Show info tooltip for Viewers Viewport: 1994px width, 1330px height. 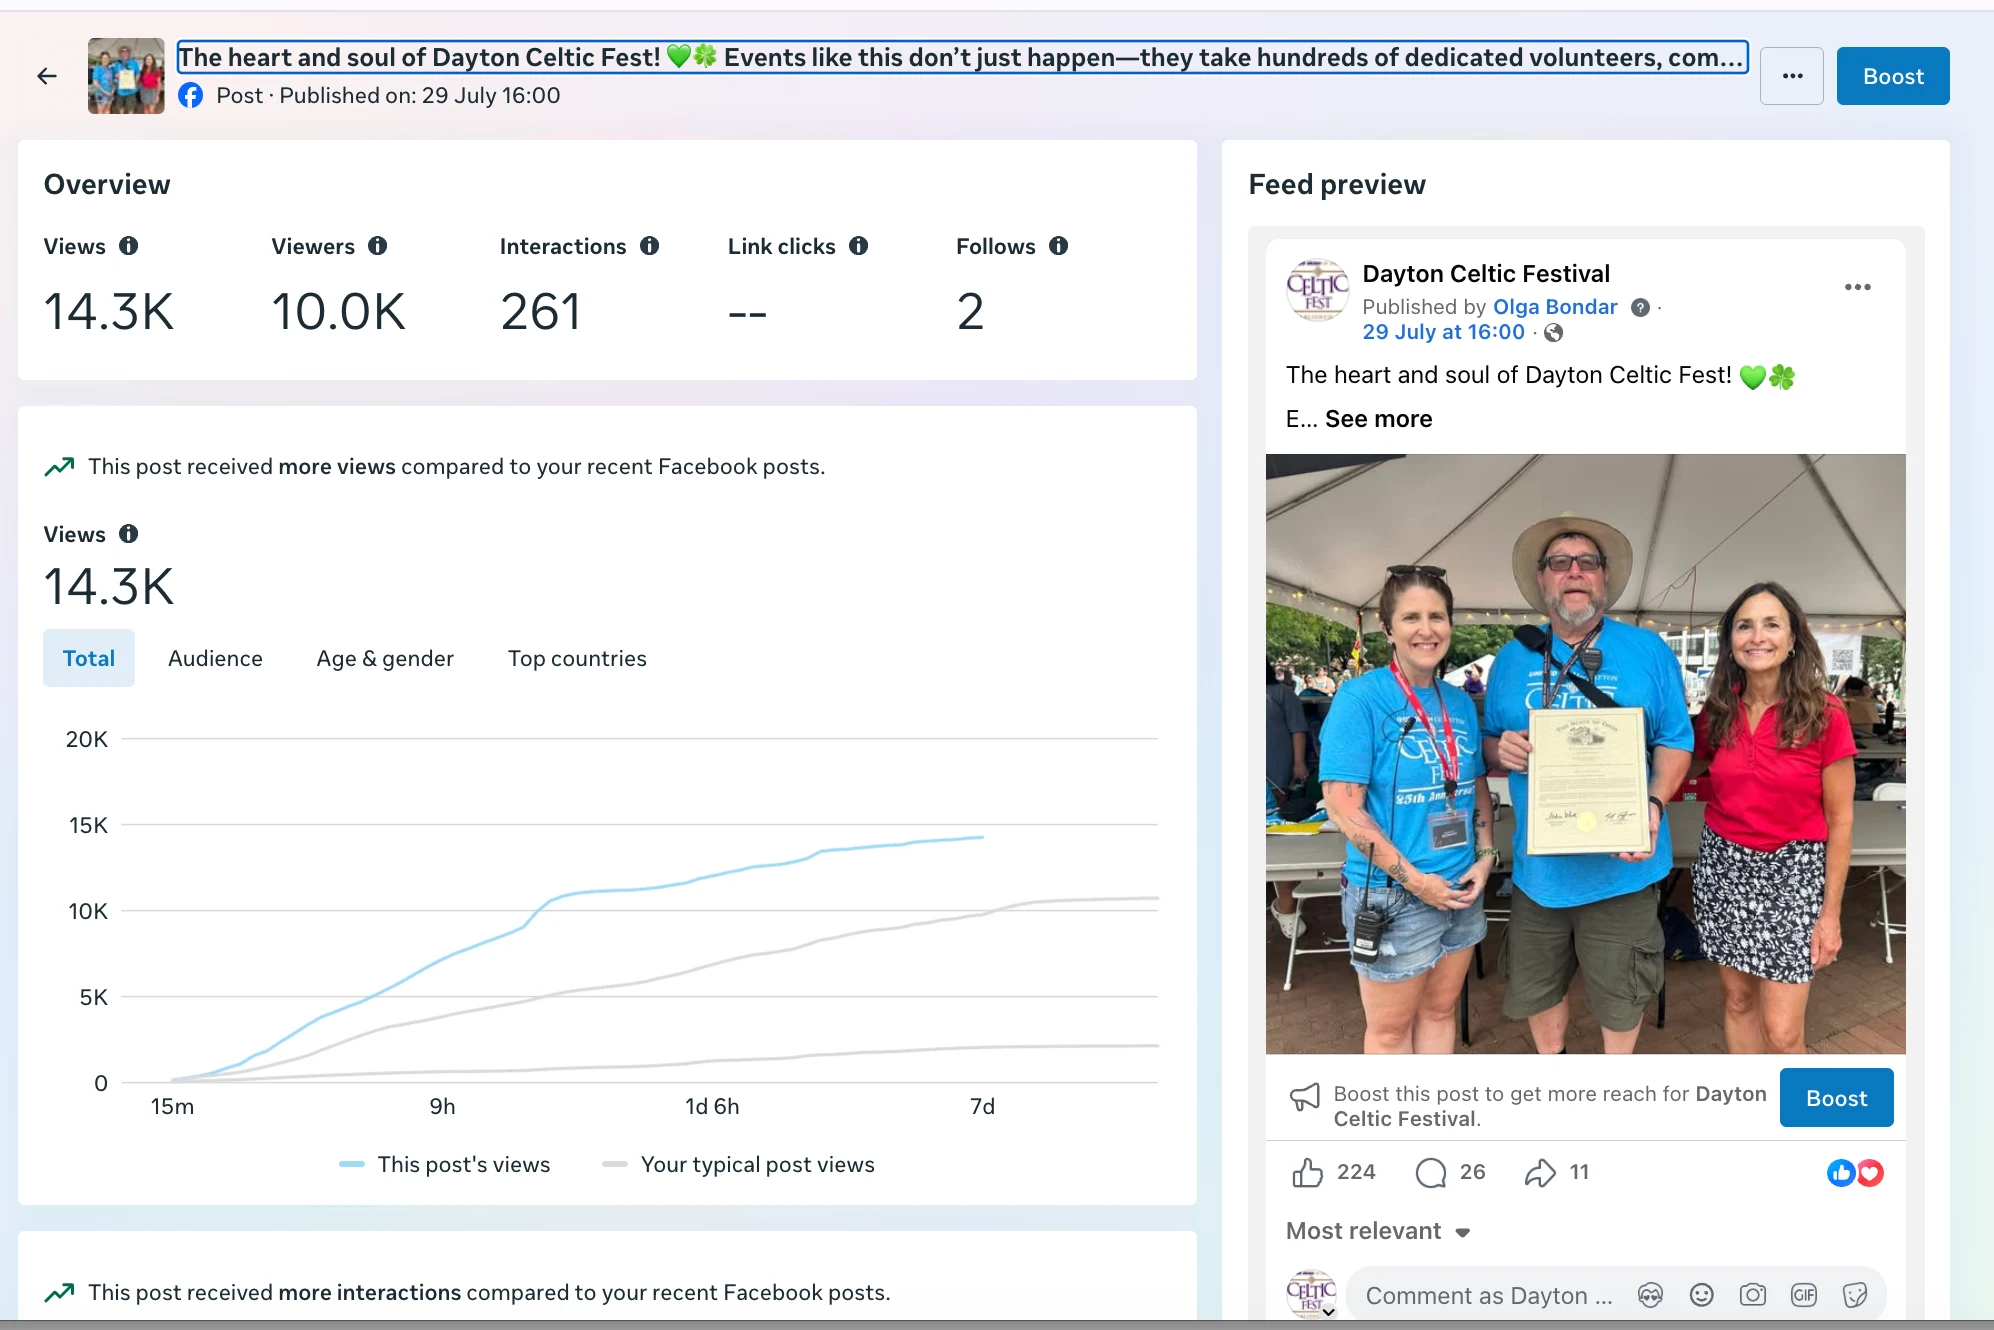377,246
